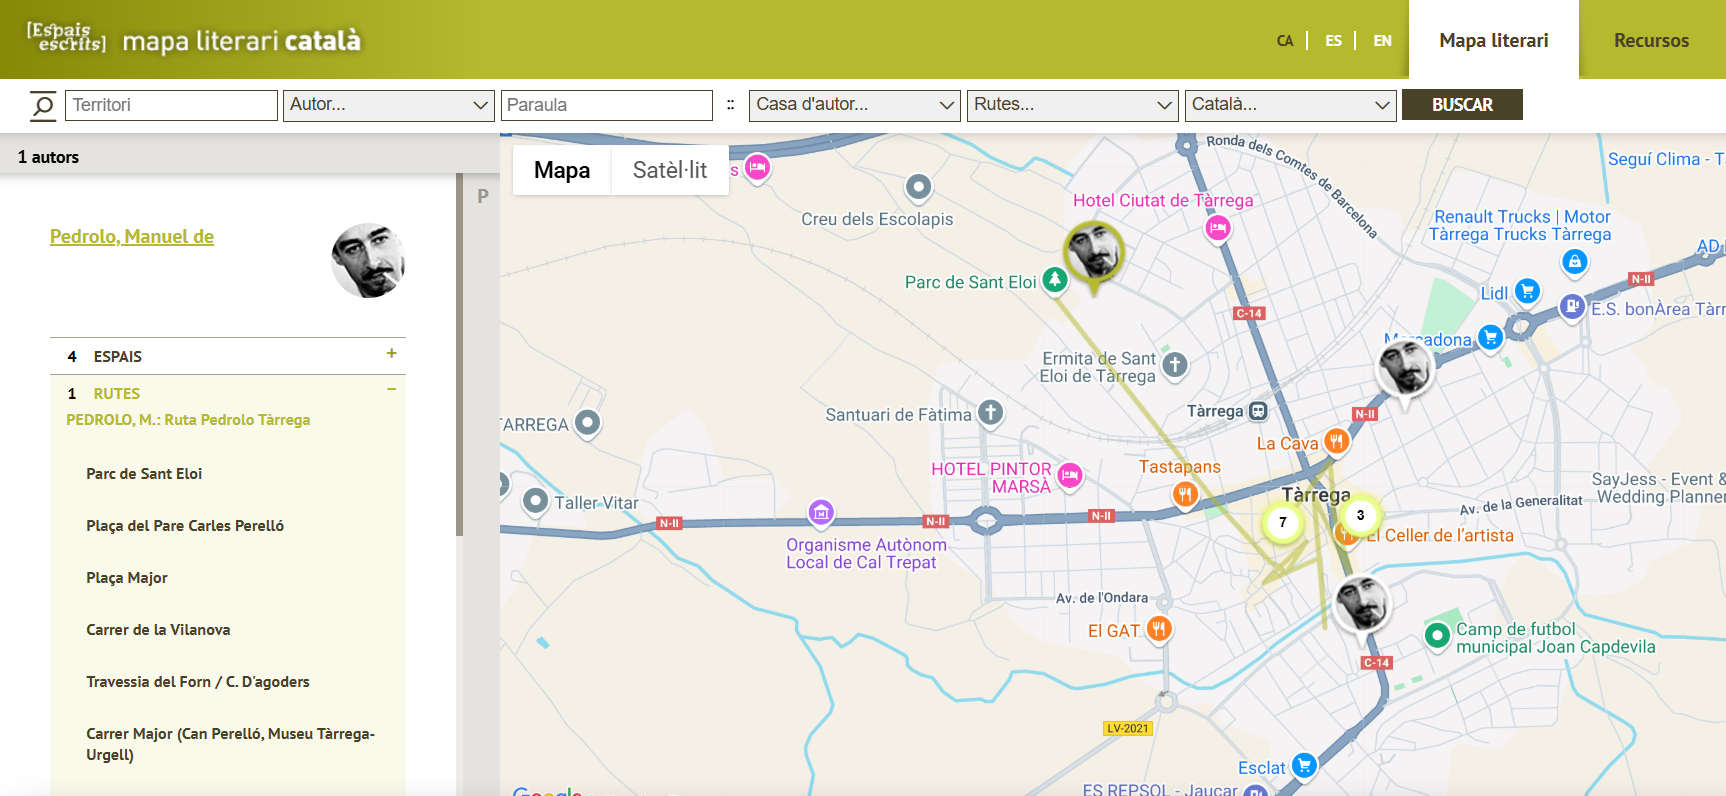Click the cluster marker numbered 7

pyautogui.click(x=1282, y=522)
